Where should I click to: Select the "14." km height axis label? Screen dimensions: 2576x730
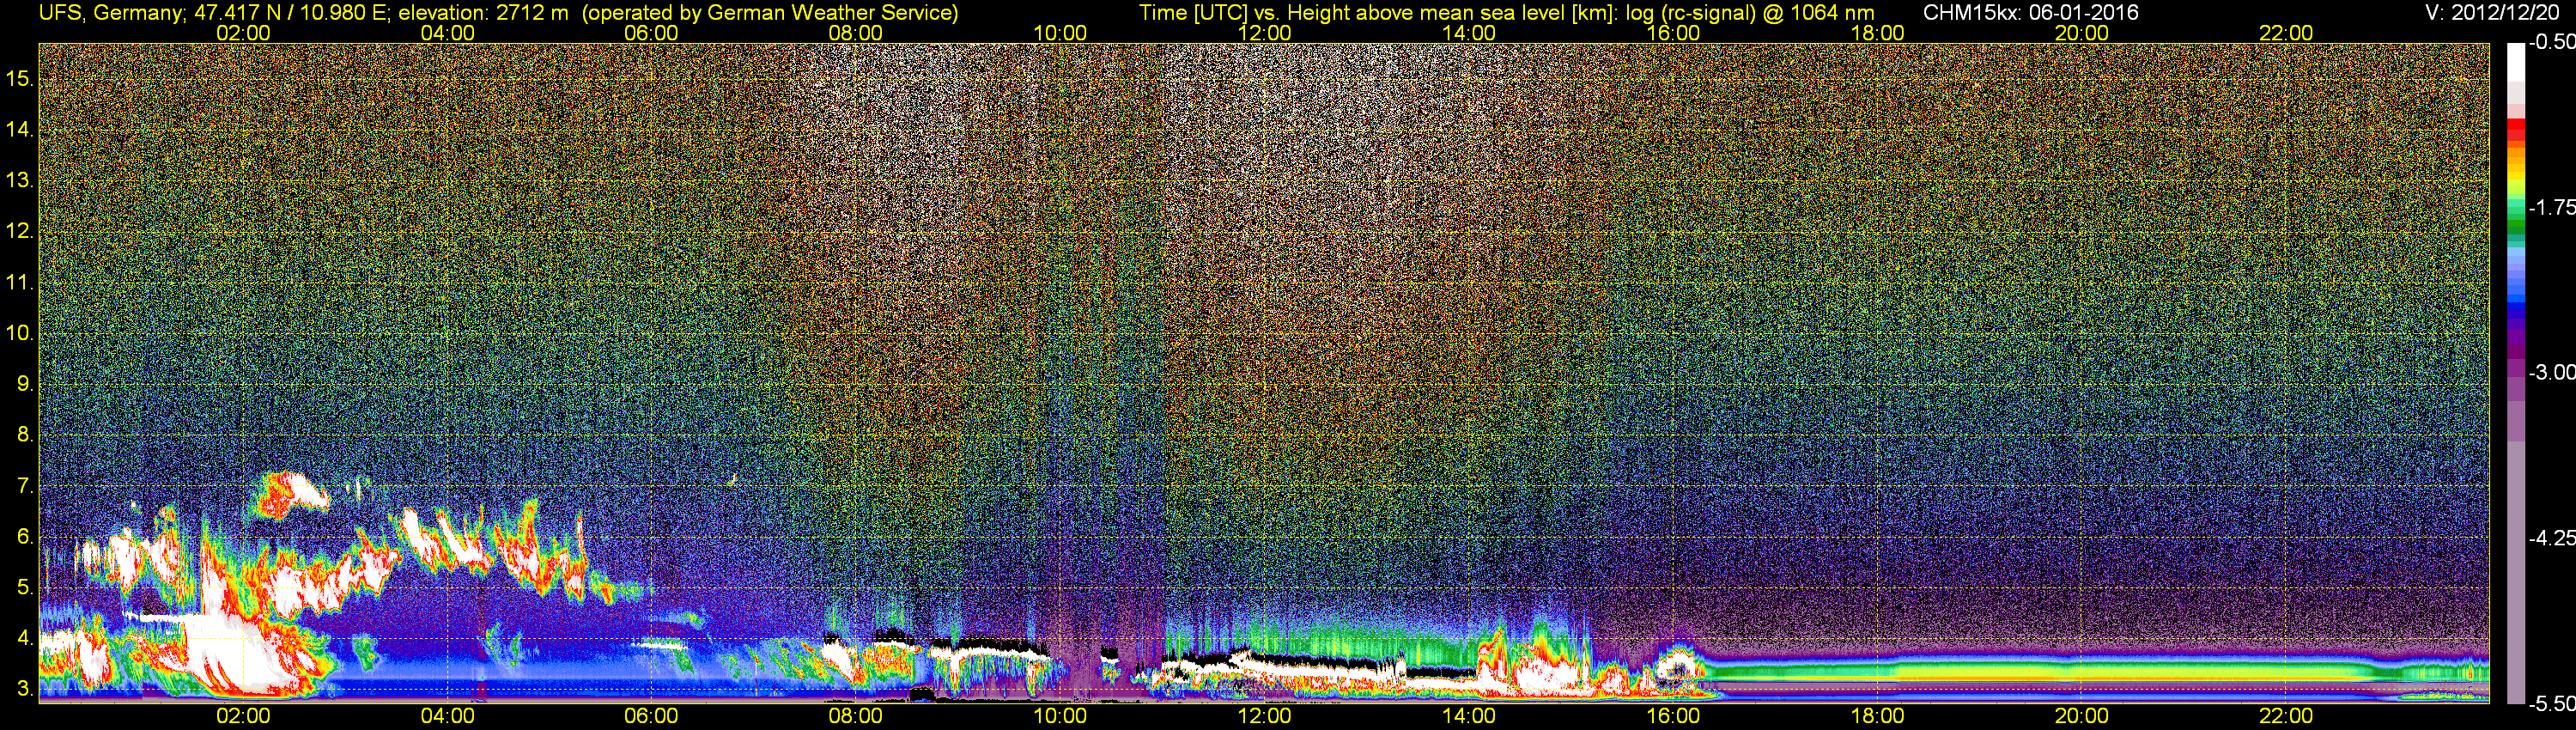coord(20,129)
